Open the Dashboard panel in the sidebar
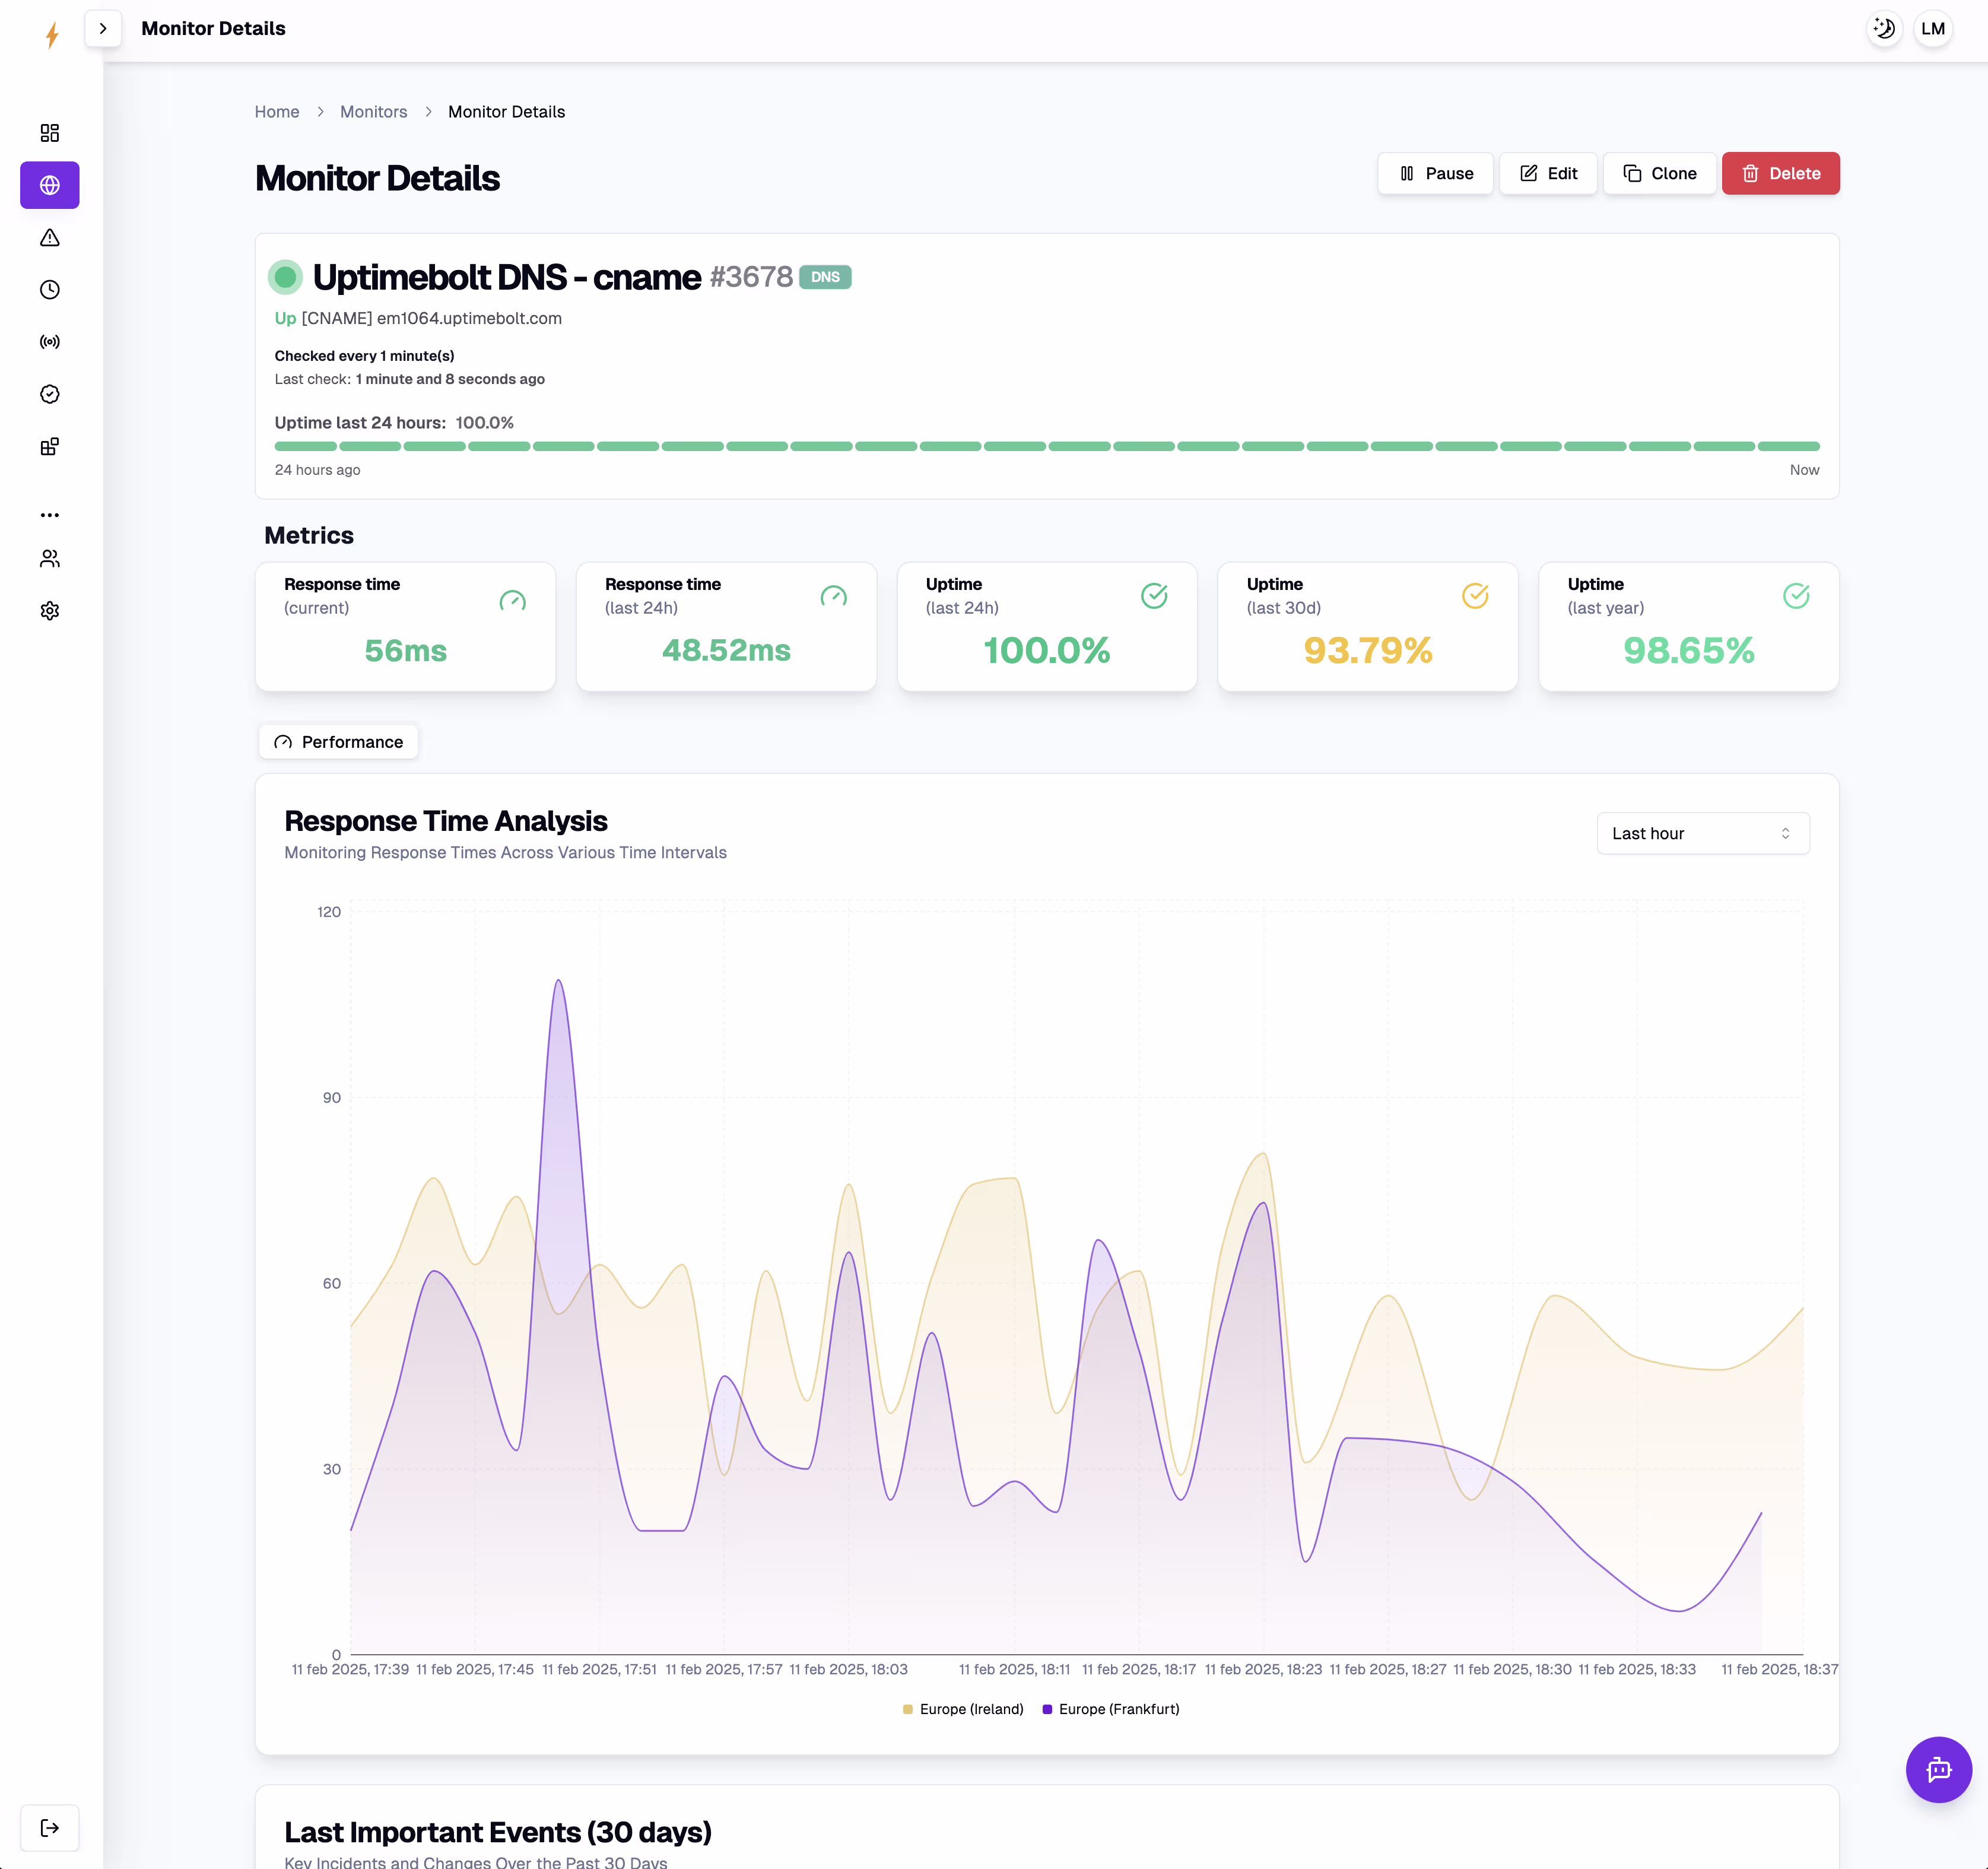 click(49, 132)
